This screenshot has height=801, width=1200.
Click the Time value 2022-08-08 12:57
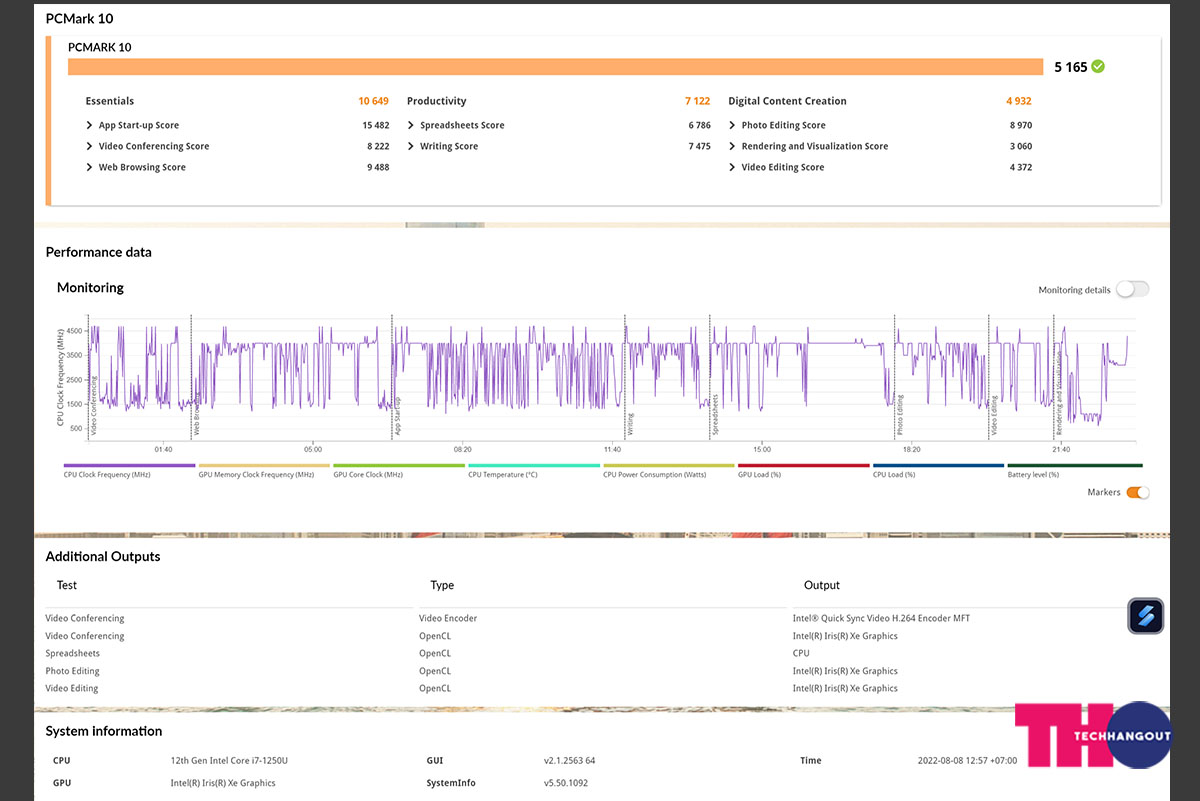pyautogui.click(x=967, y=761)
